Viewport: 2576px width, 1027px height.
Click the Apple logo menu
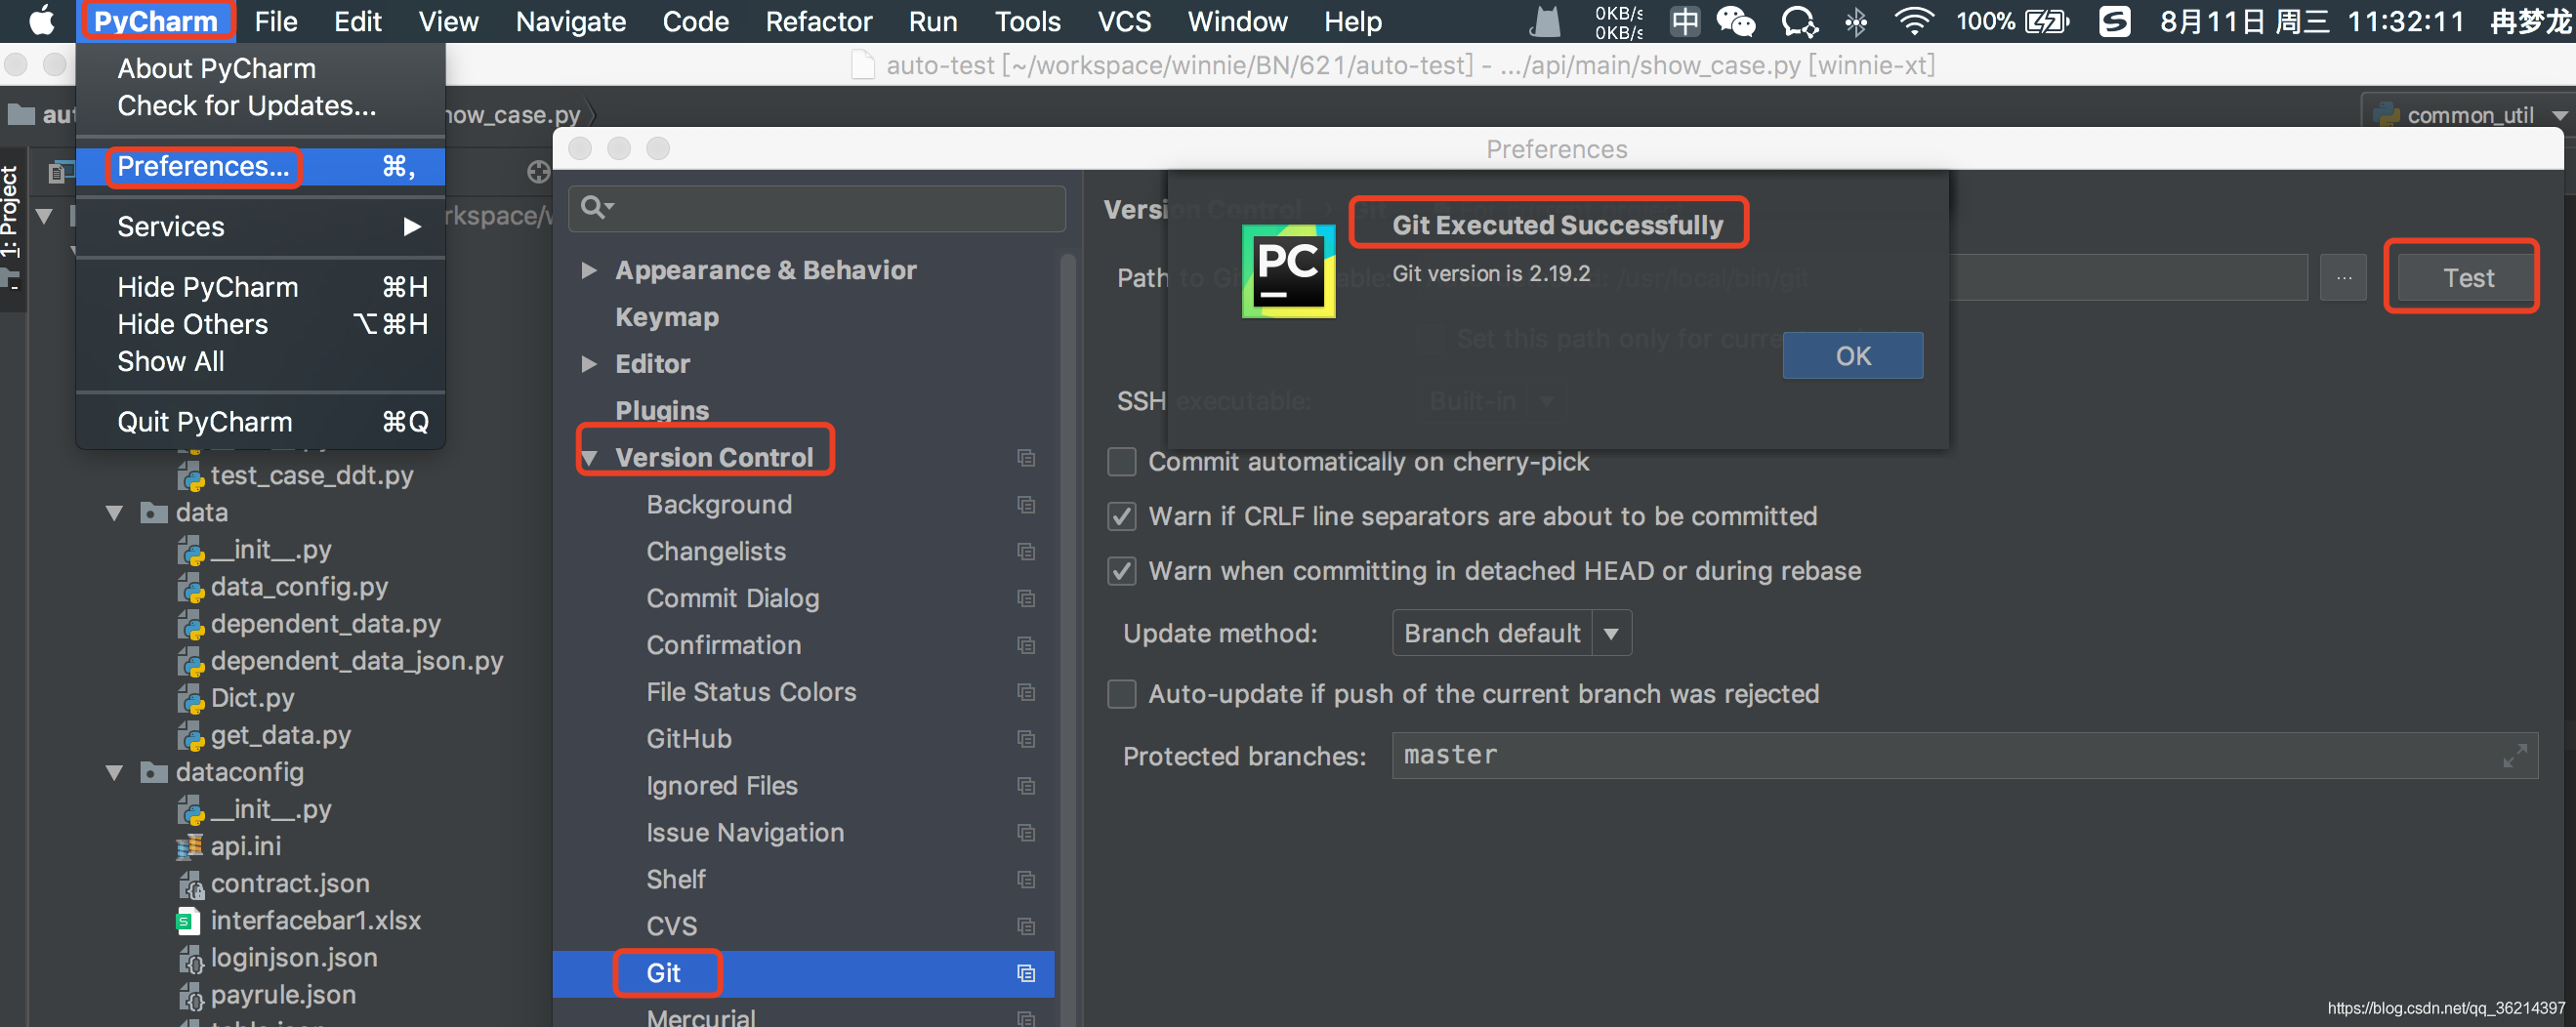(41, 21)
